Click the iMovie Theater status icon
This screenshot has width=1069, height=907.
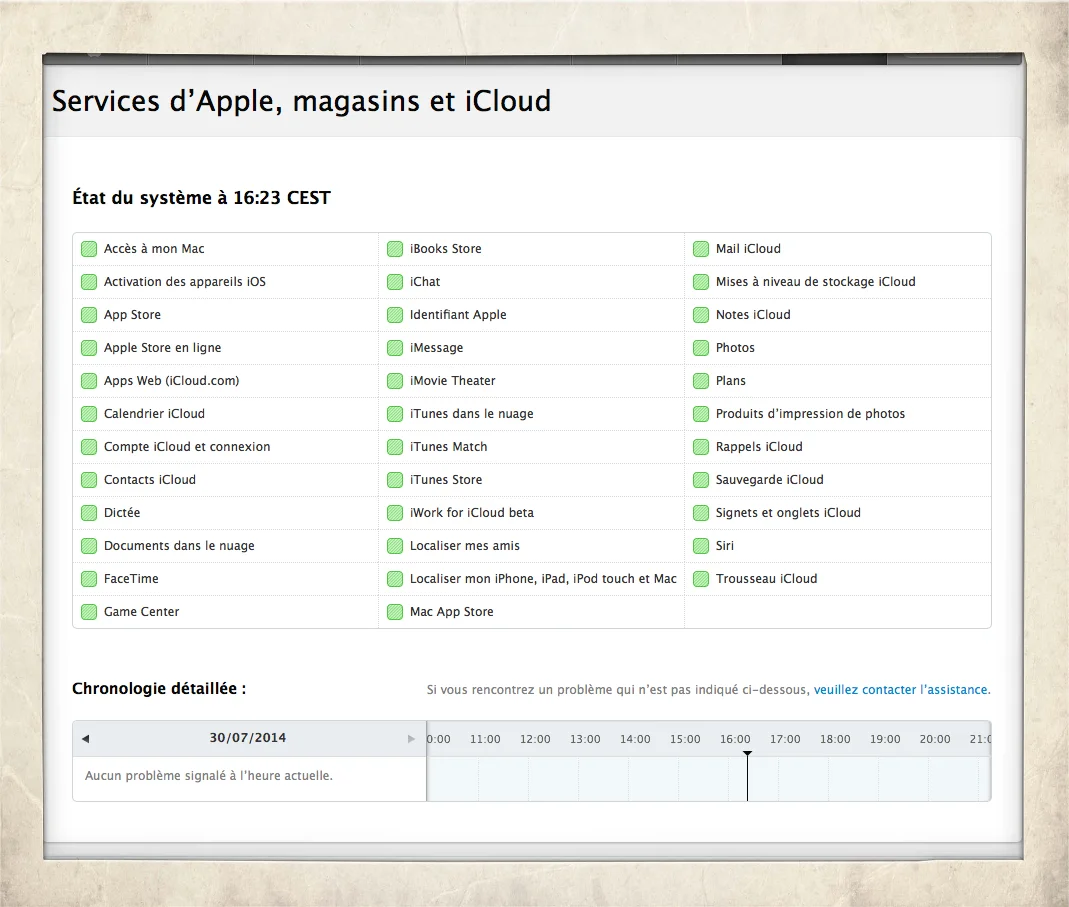[395, 381]
